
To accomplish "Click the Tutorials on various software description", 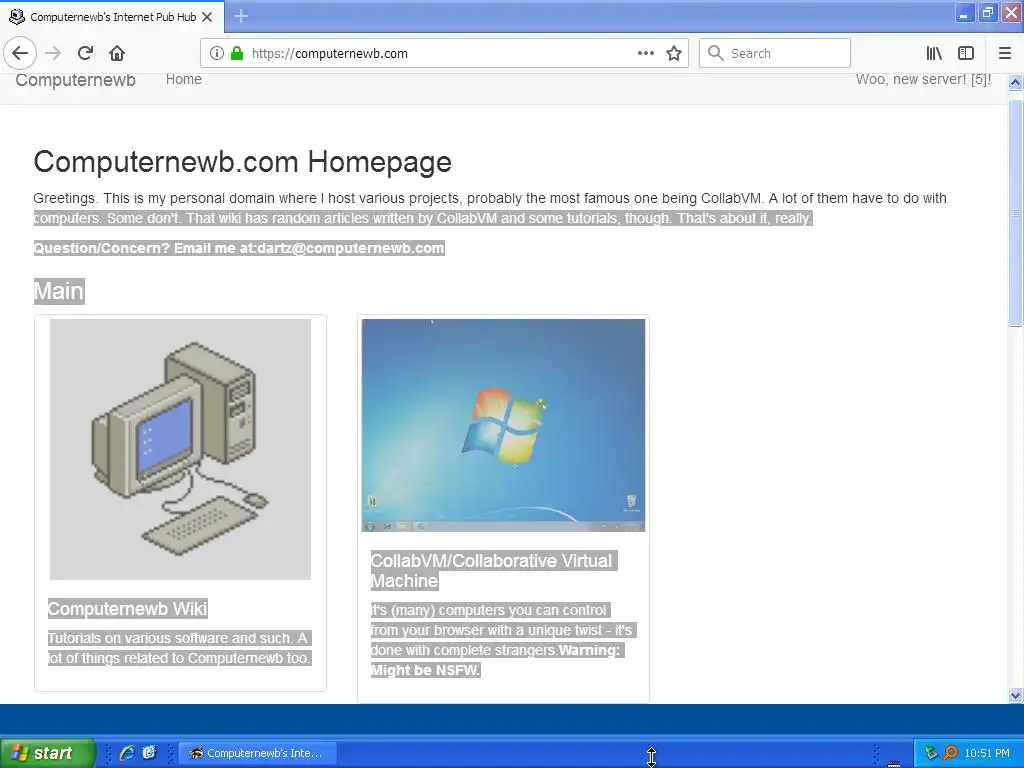I will pyautogui.click(x=180, y=648).
